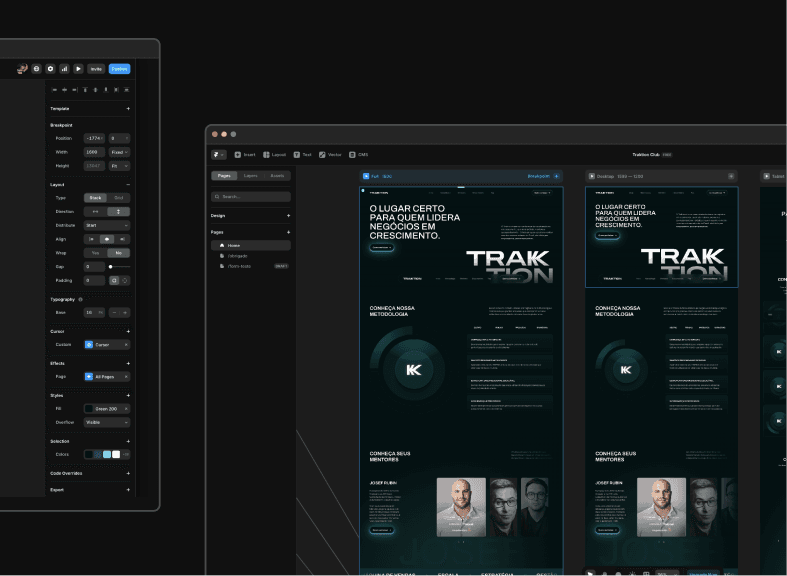This screenshot has height=576, width=787.
Task: Open CMS from the main toolbar
Action: click(x=359, y=155)
